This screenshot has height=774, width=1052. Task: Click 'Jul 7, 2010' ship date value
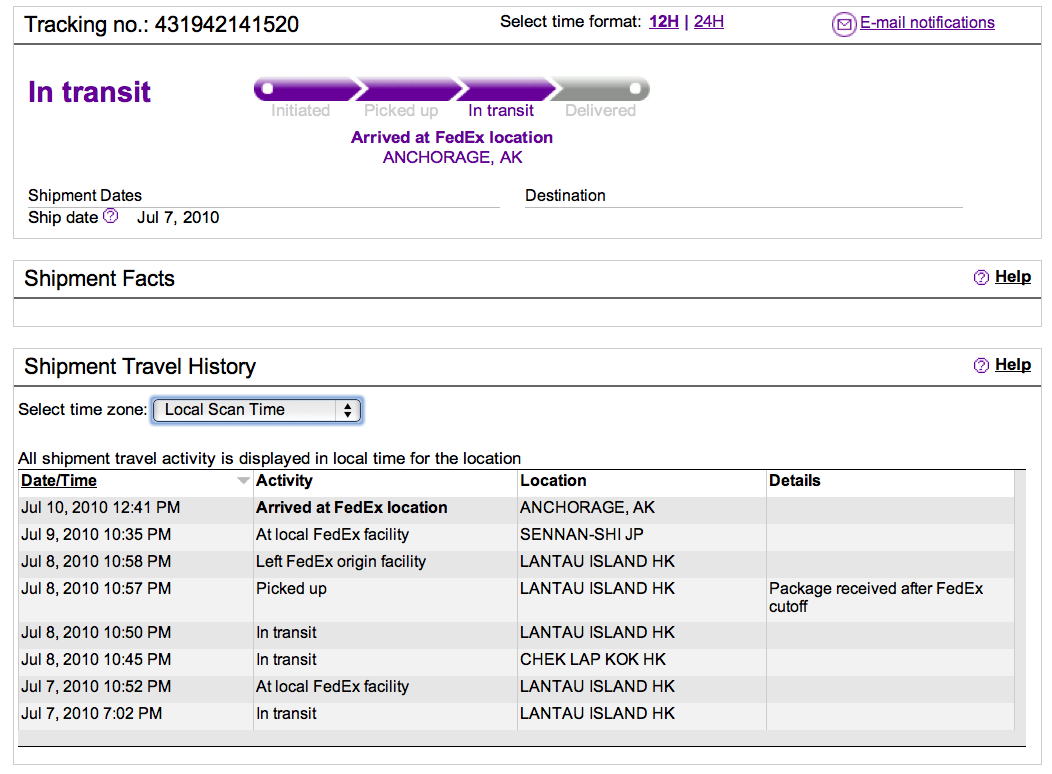[x=178, y=217]
